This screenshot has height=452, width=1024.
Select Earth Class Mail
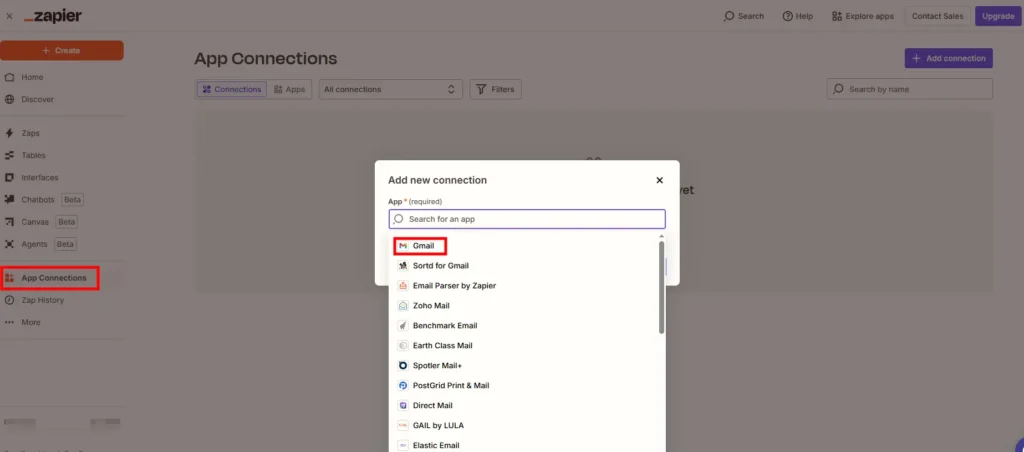coord(522,346)
